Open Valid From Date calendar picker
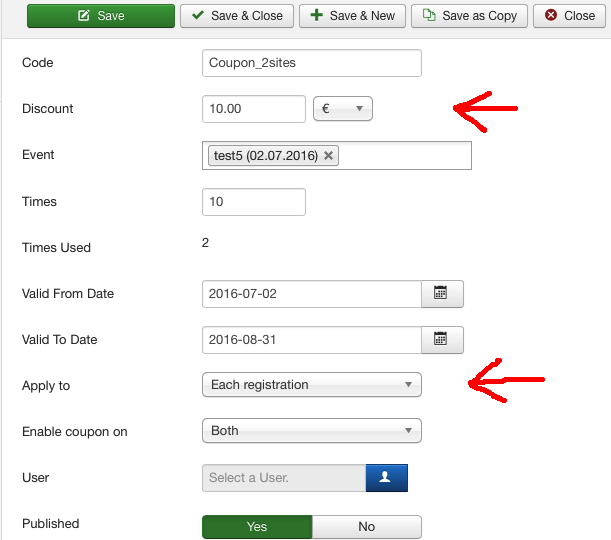The height and width of the screenshot is (540, 611). pos(441,294)
